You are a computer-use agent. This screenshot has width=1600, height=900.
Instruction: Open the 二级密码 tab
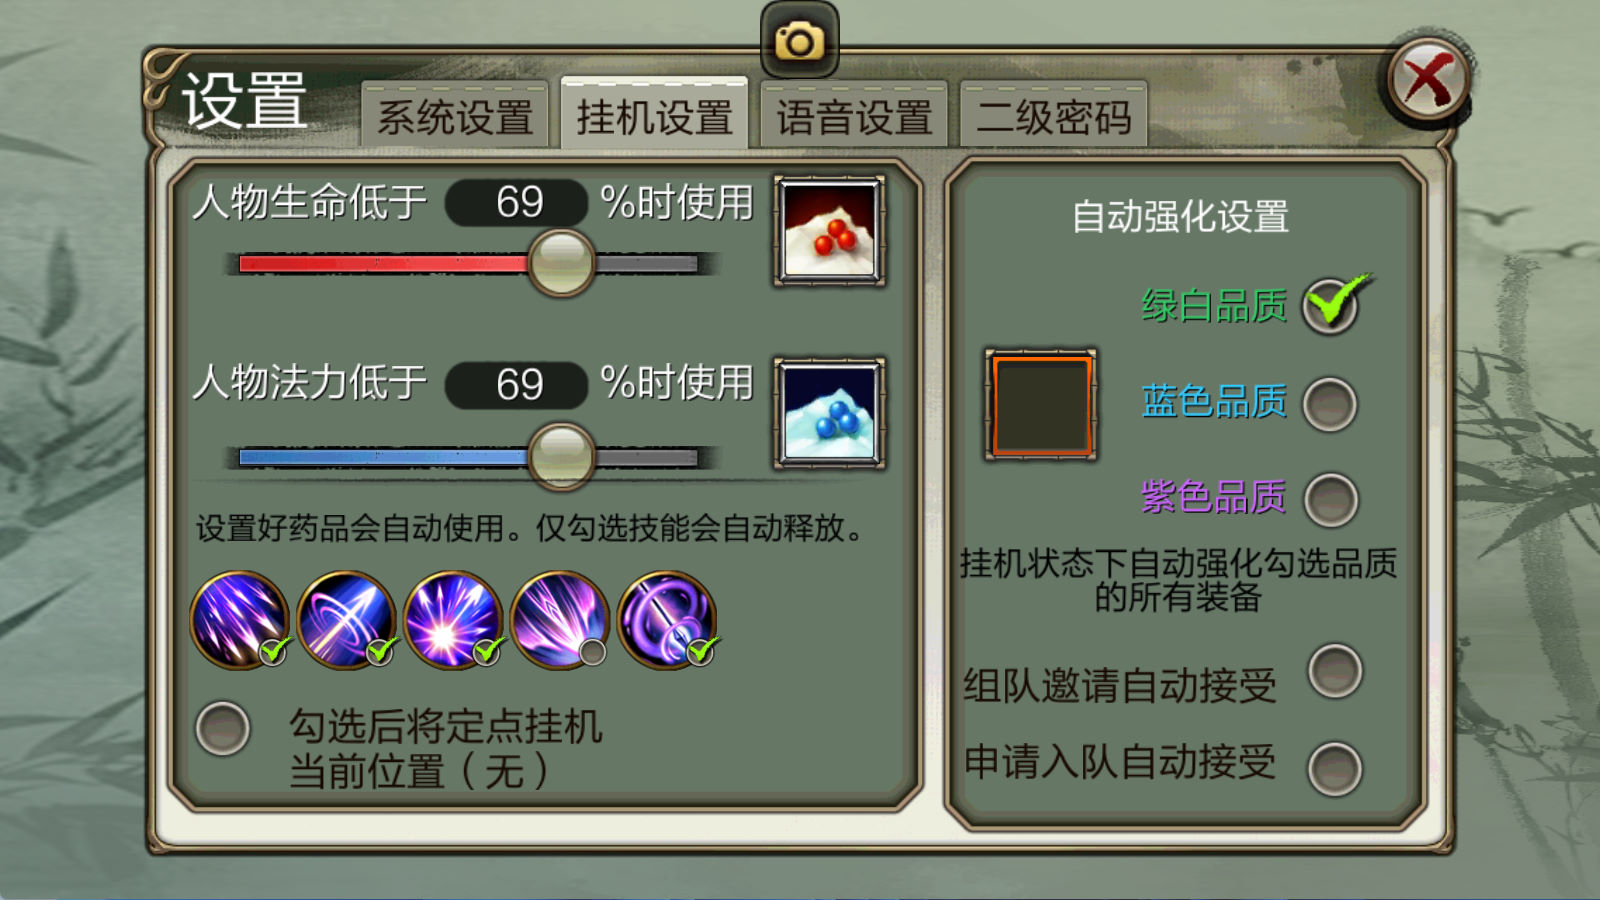[x=1053, y=116]
